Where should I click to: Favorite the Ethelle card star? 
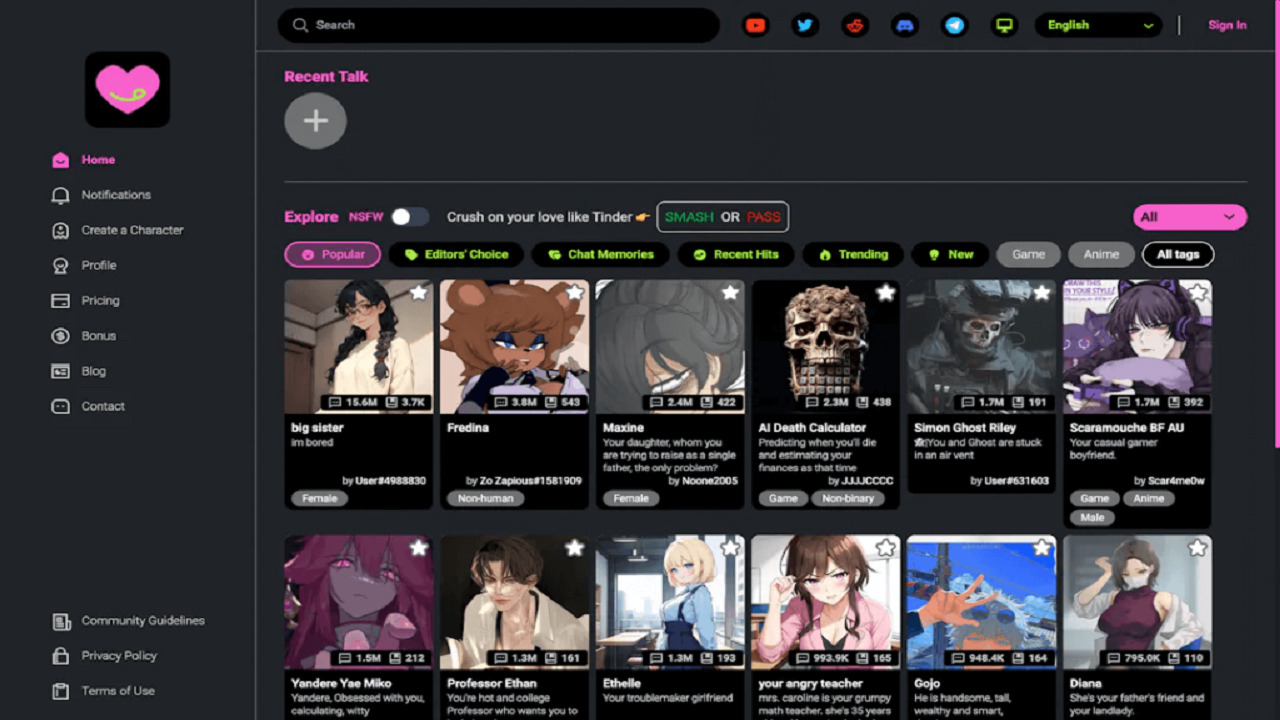point(731,548)
